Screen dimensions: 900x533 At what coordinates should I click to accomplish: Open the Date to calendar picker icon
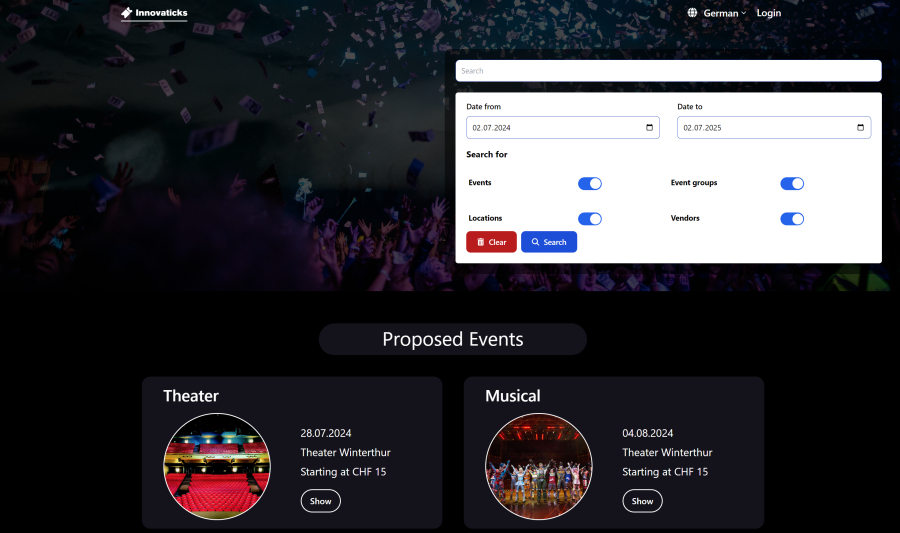(x=860, y=127)
